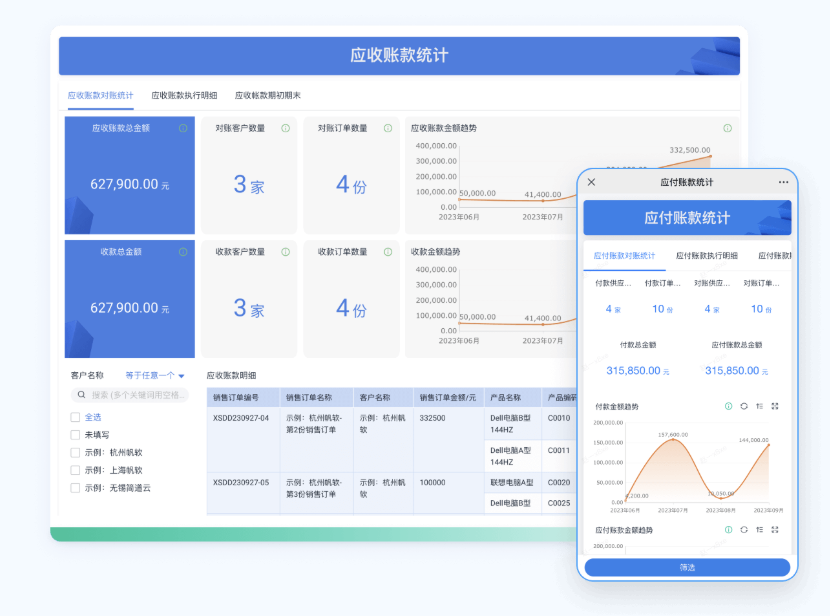Click info icon on 收款订单数量 card
The image size is (830, 616).
pos(388,252)
